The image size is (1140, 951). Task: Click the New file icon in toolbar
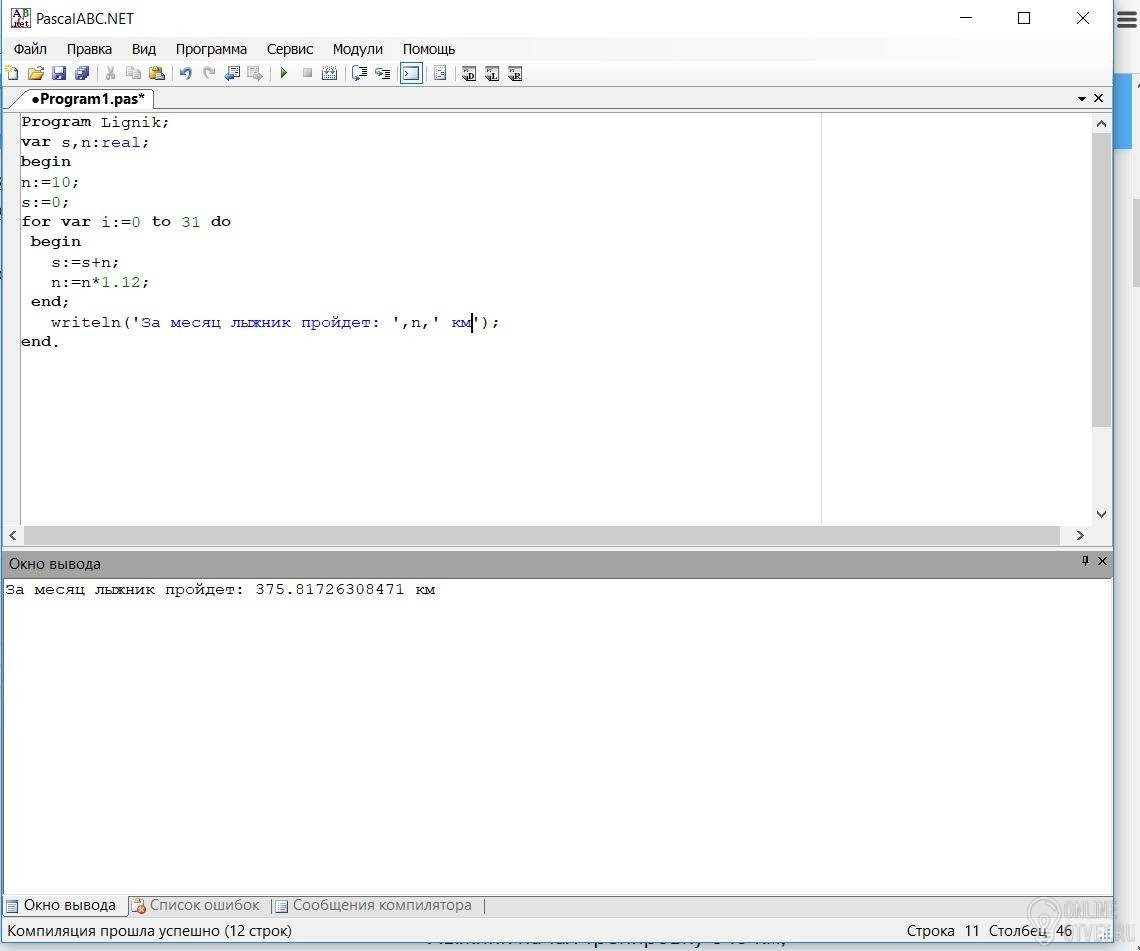[12, 73]
